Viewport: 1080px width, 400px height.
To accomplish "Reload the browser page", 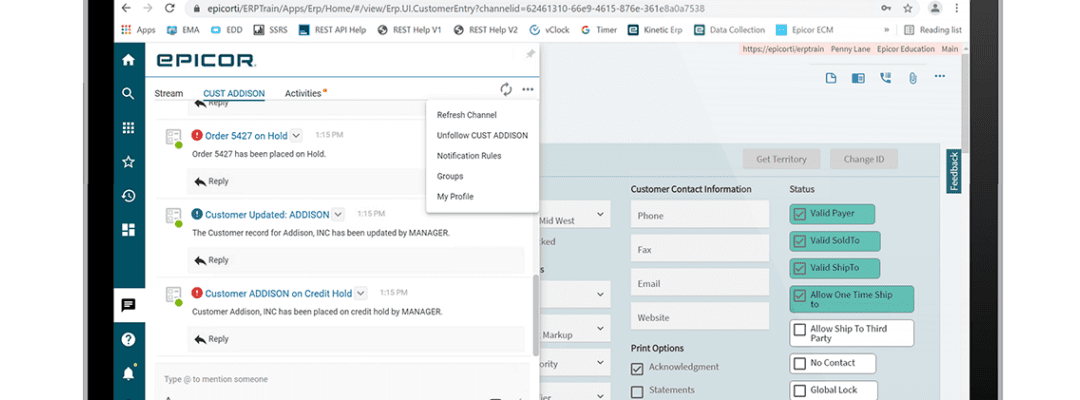I will (169, 8).
